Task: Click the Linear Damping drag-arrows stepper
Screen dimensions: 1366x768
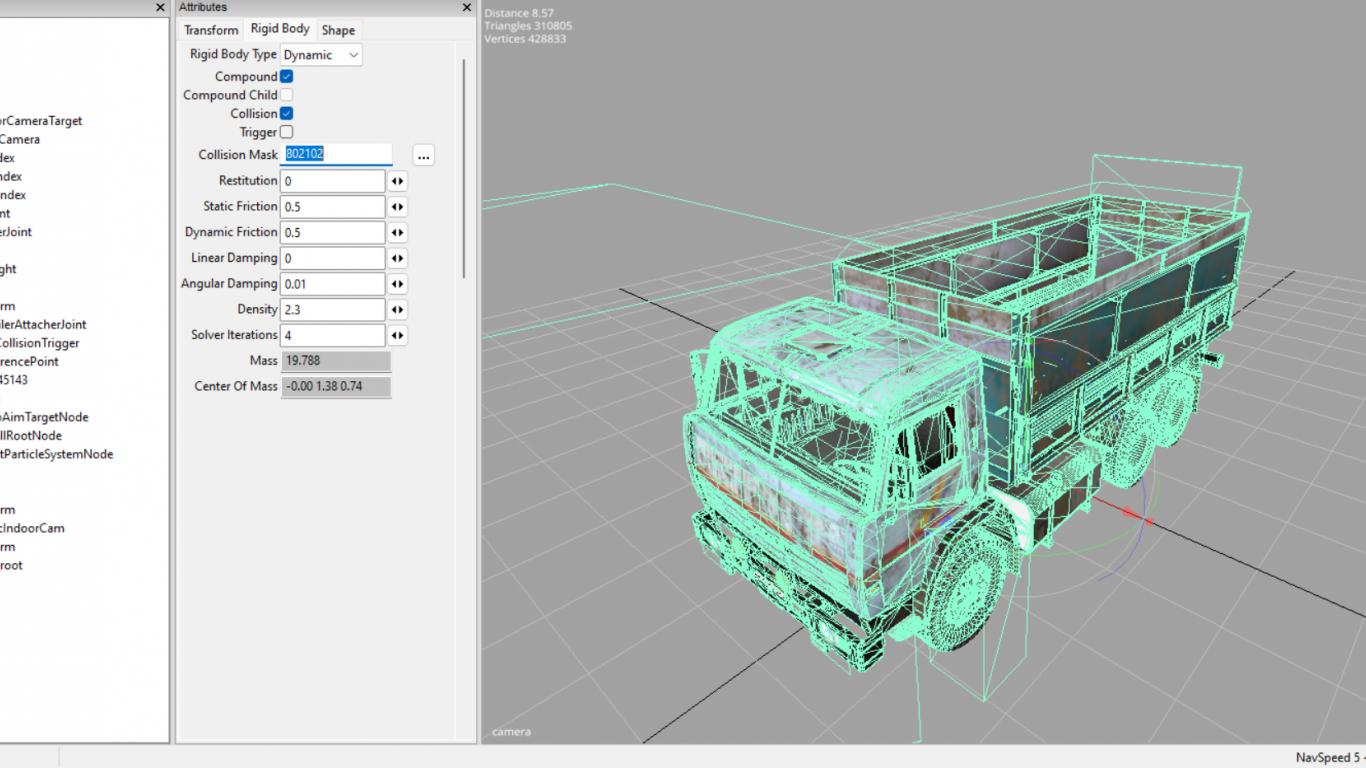Action: click(398, 258)
